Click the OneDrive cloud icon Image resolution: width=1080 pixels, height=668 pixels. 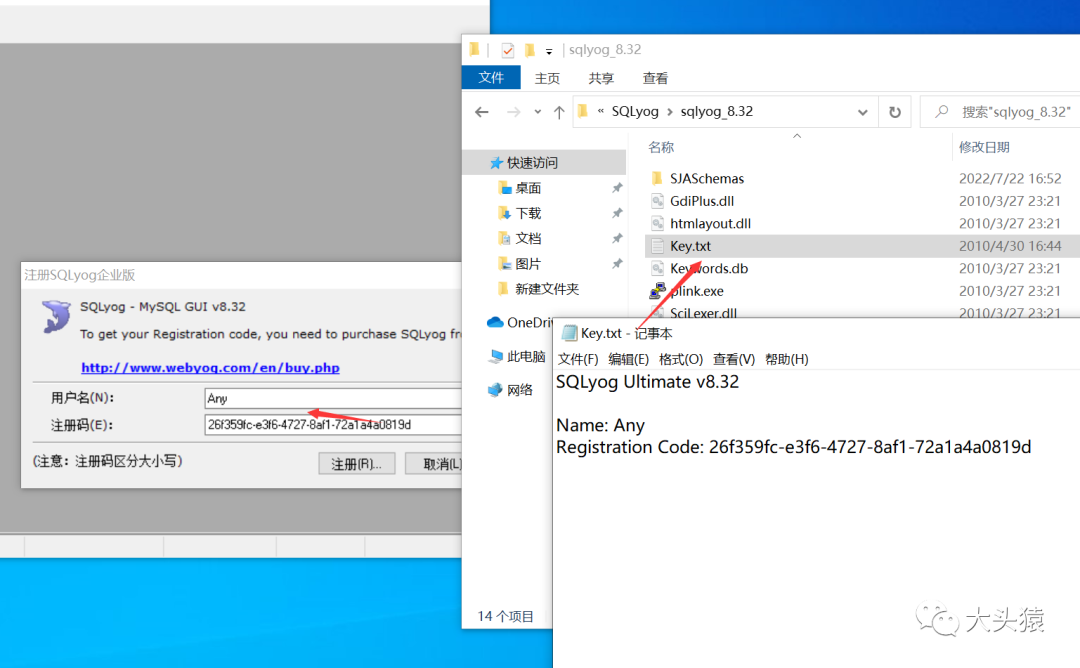tap(495, 322)
